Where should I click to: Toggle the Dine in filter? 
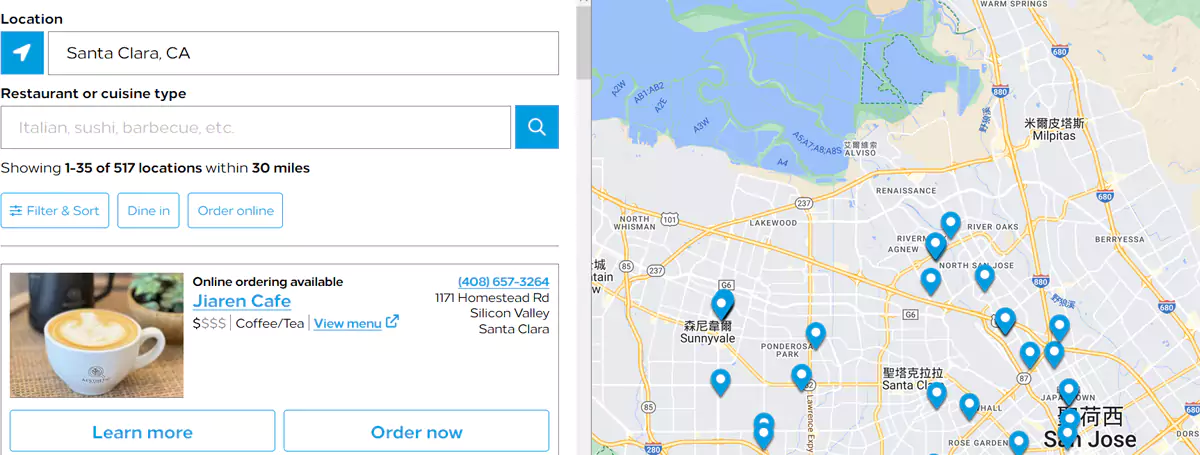(149, 211)
